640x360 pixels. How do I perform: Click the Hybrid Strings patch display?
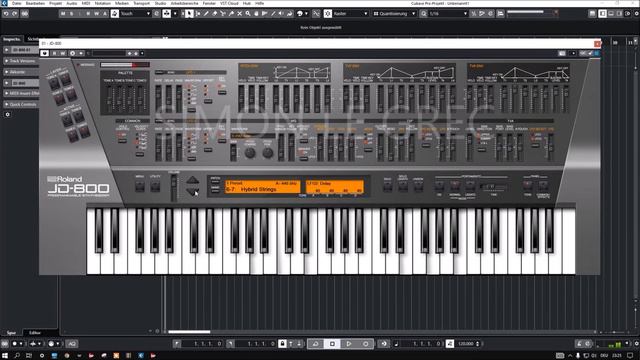(x=263, y=187)
